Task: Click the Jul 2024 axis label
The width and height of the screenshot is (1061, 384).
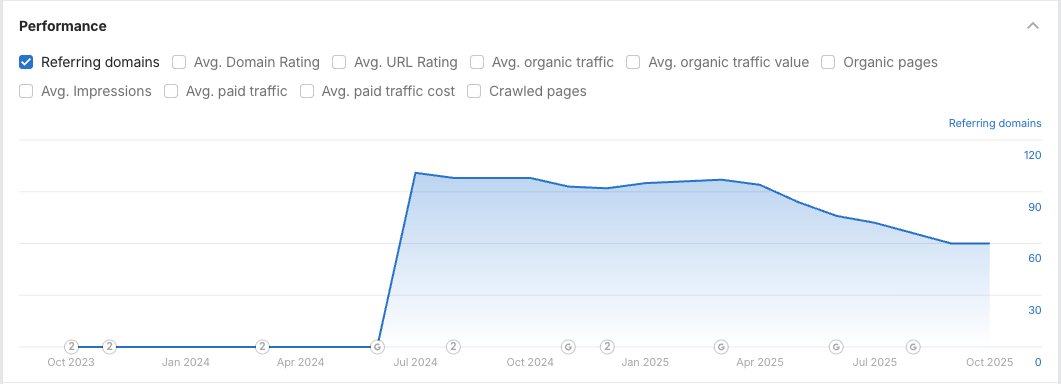Action: tap(415, 362)
